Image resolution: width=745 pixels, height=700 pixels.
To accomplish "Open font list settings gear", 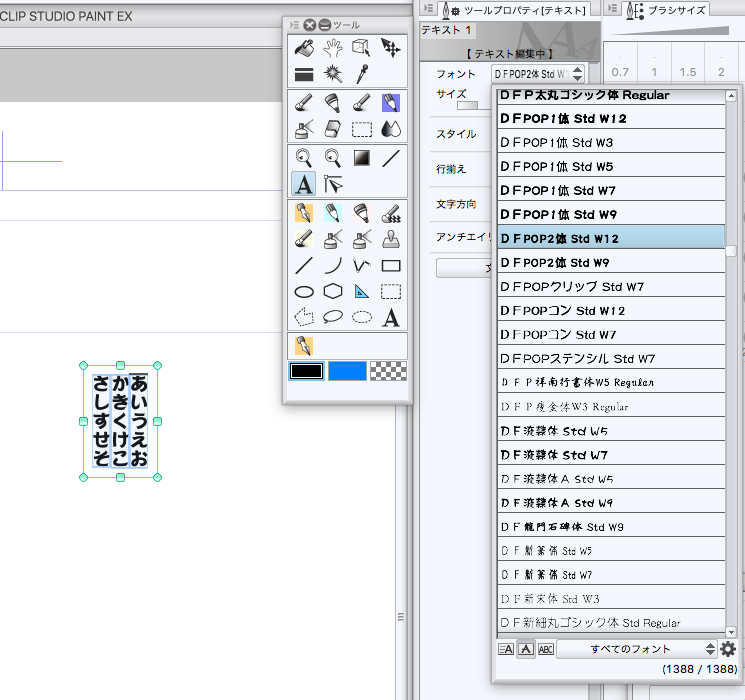I will click(728, 649).
